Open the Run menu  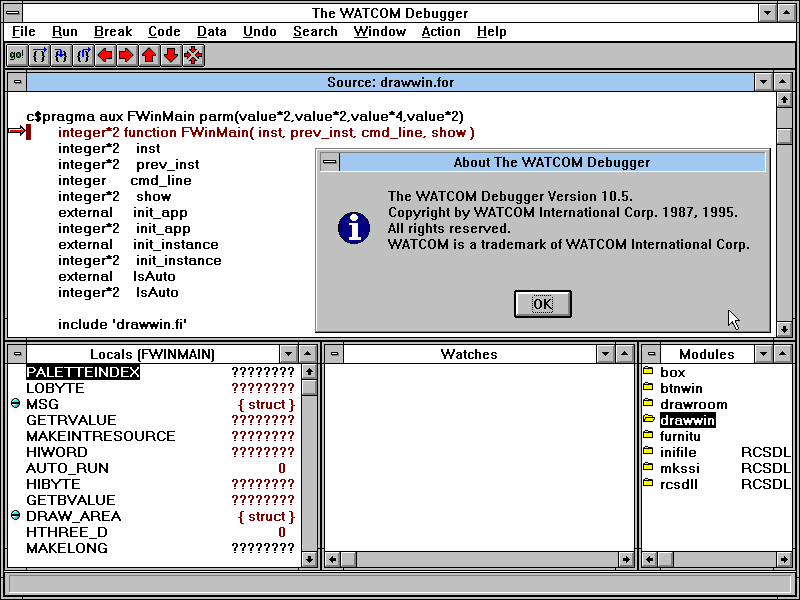pos(65,32)
